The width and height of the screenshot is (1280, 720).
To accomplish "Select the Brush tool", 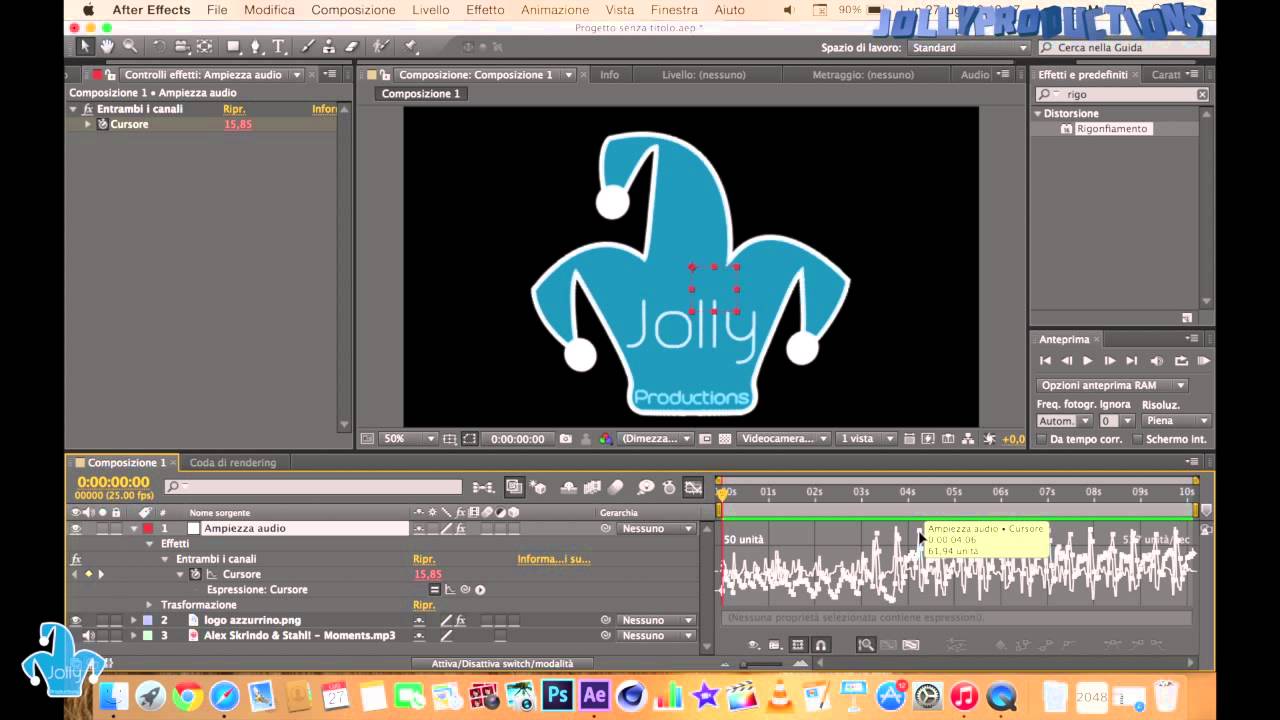I will click(x=308, y=46).
